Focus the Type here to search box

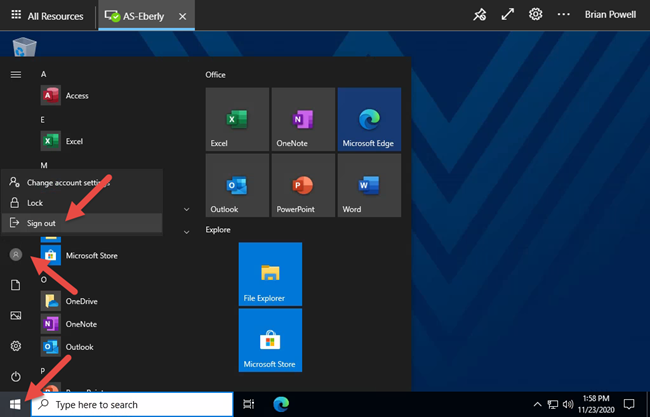[x=132, y=404]
